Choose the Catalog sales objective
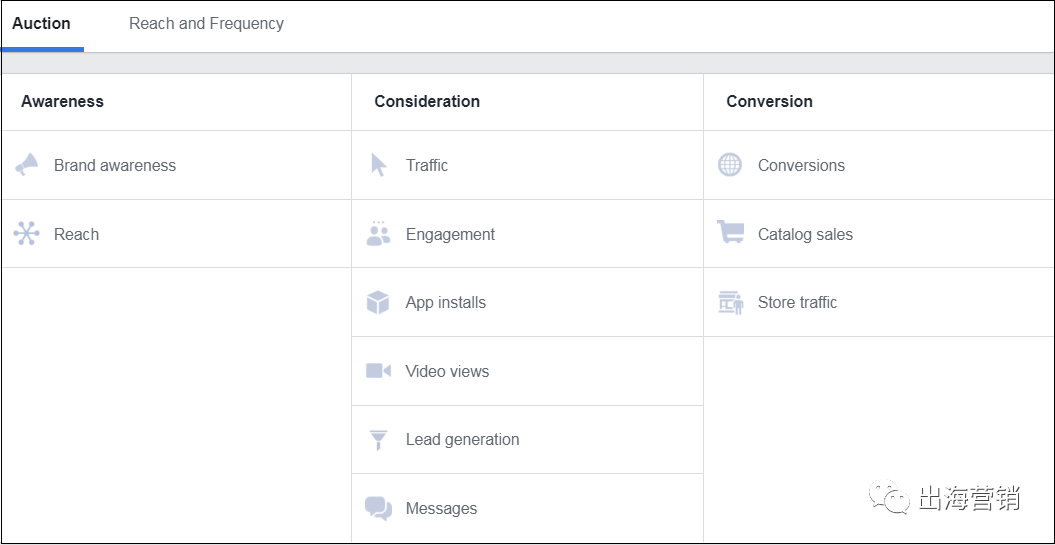Screen dimensions: 1055x545 coord(805,234)
